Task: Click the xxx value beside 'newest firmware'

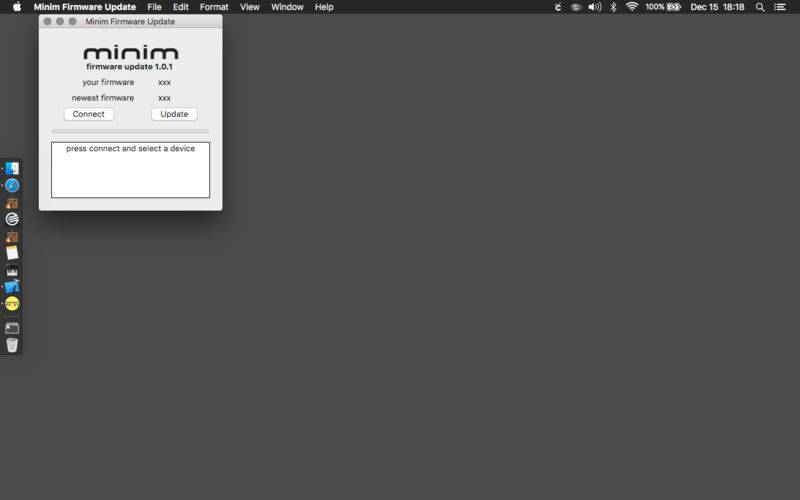Action: 164,97
